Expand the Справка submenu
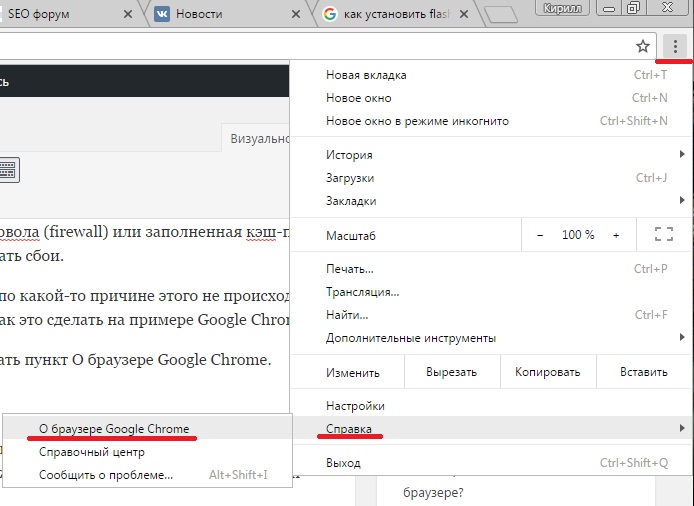The image size is (694, 506). [491, 428]
